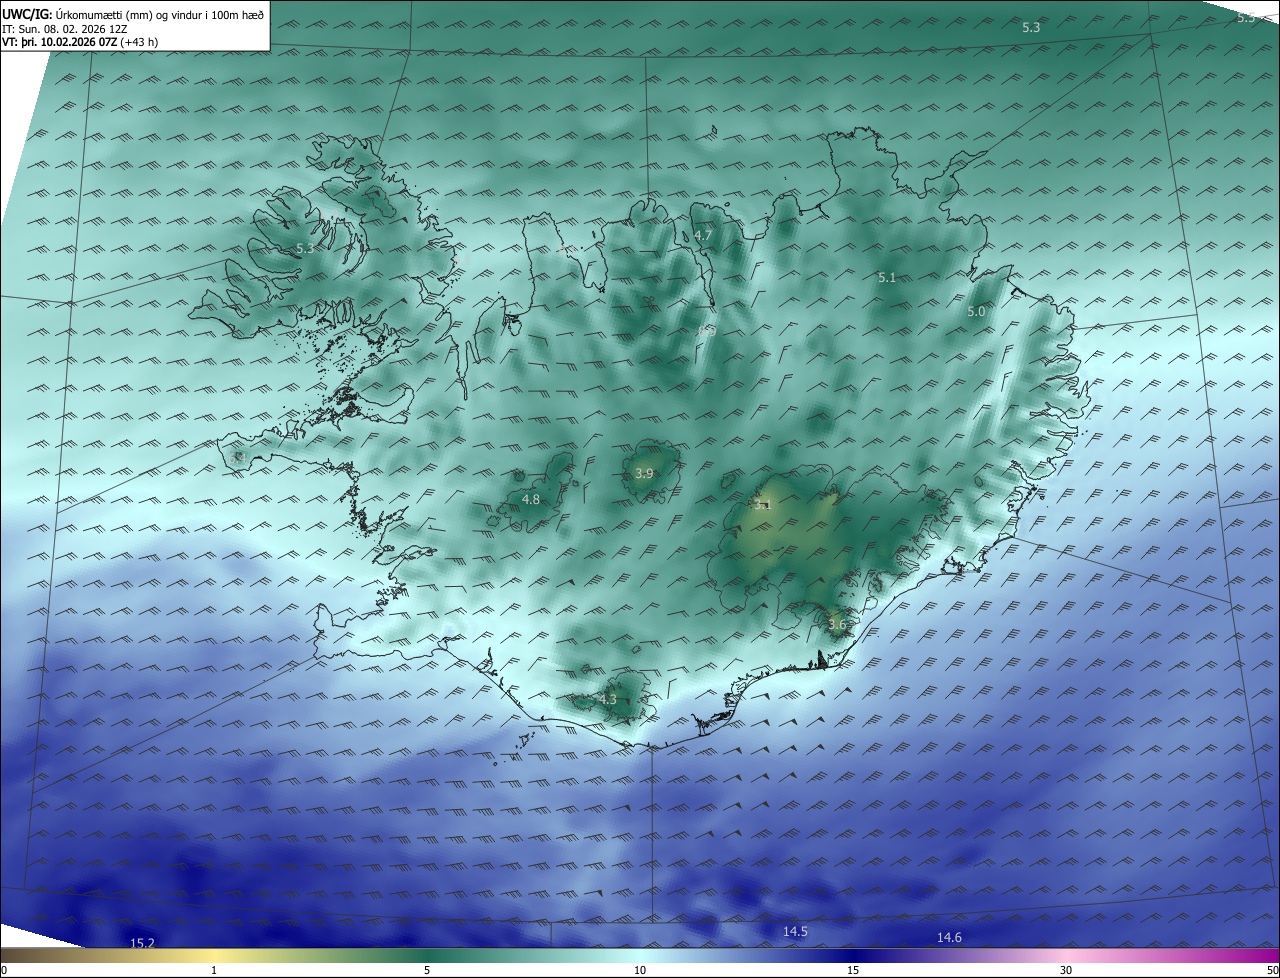Viewport: 1280px width, 978px height.
Task: Select the valid time line 'VT: þri. 10.02.2026 07Z (+43 h)'
Action: 80,42
